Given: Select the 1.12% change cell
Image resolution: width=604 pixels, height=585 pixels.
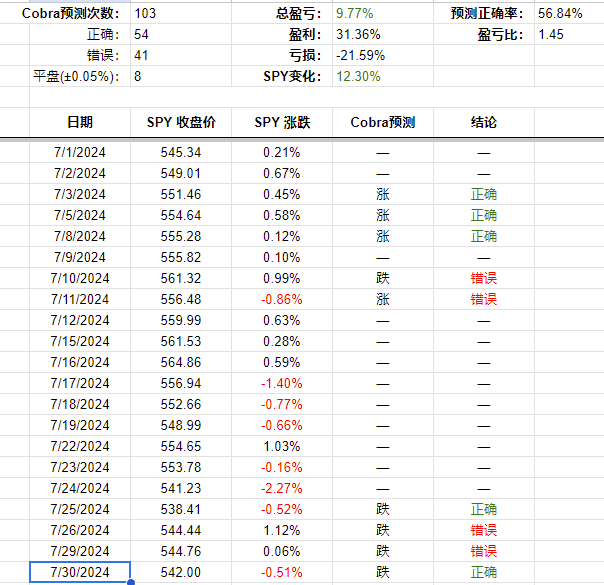Looking at the screenshot, I should [x=282, y=530].
